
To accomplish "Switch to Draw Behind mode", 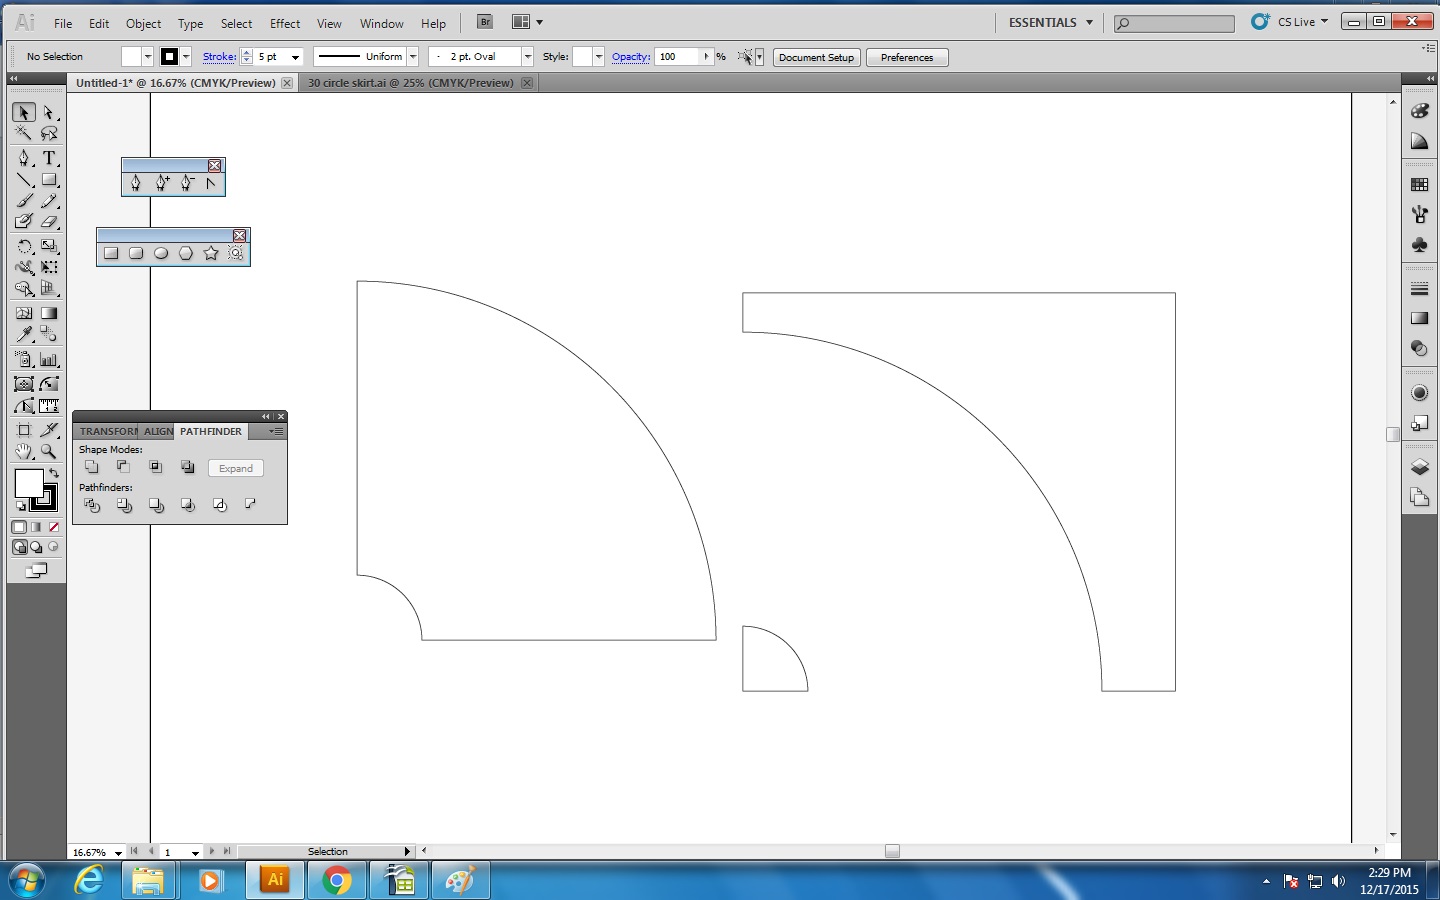I will pyautogui.click(x=37, y=547).
